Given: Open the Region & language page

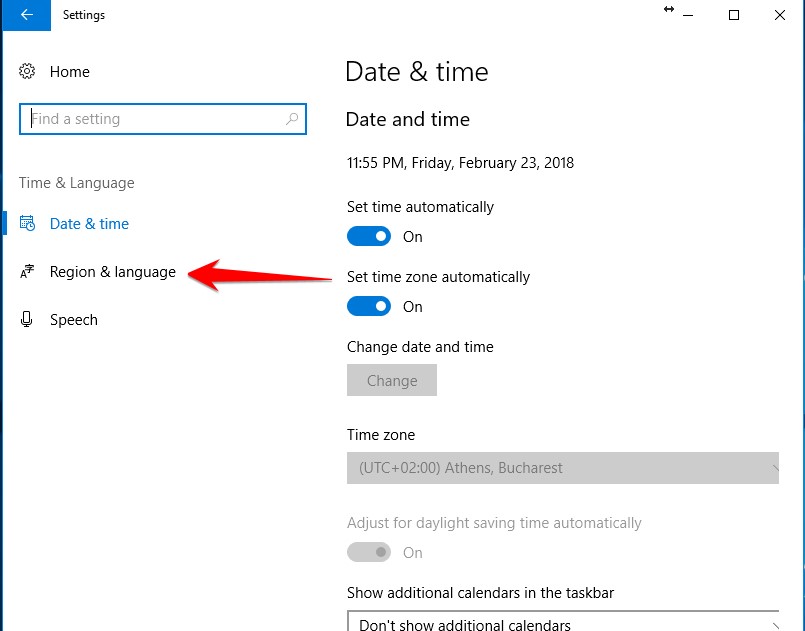Looking at the screenshot, I should coord(112,272).
